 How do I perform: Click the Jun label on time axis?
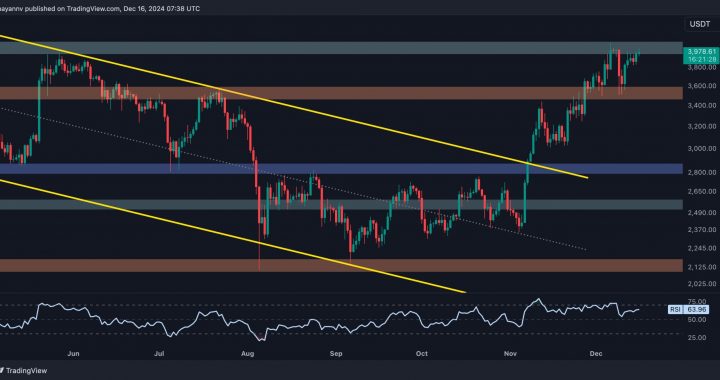click(x=73, y=354)
